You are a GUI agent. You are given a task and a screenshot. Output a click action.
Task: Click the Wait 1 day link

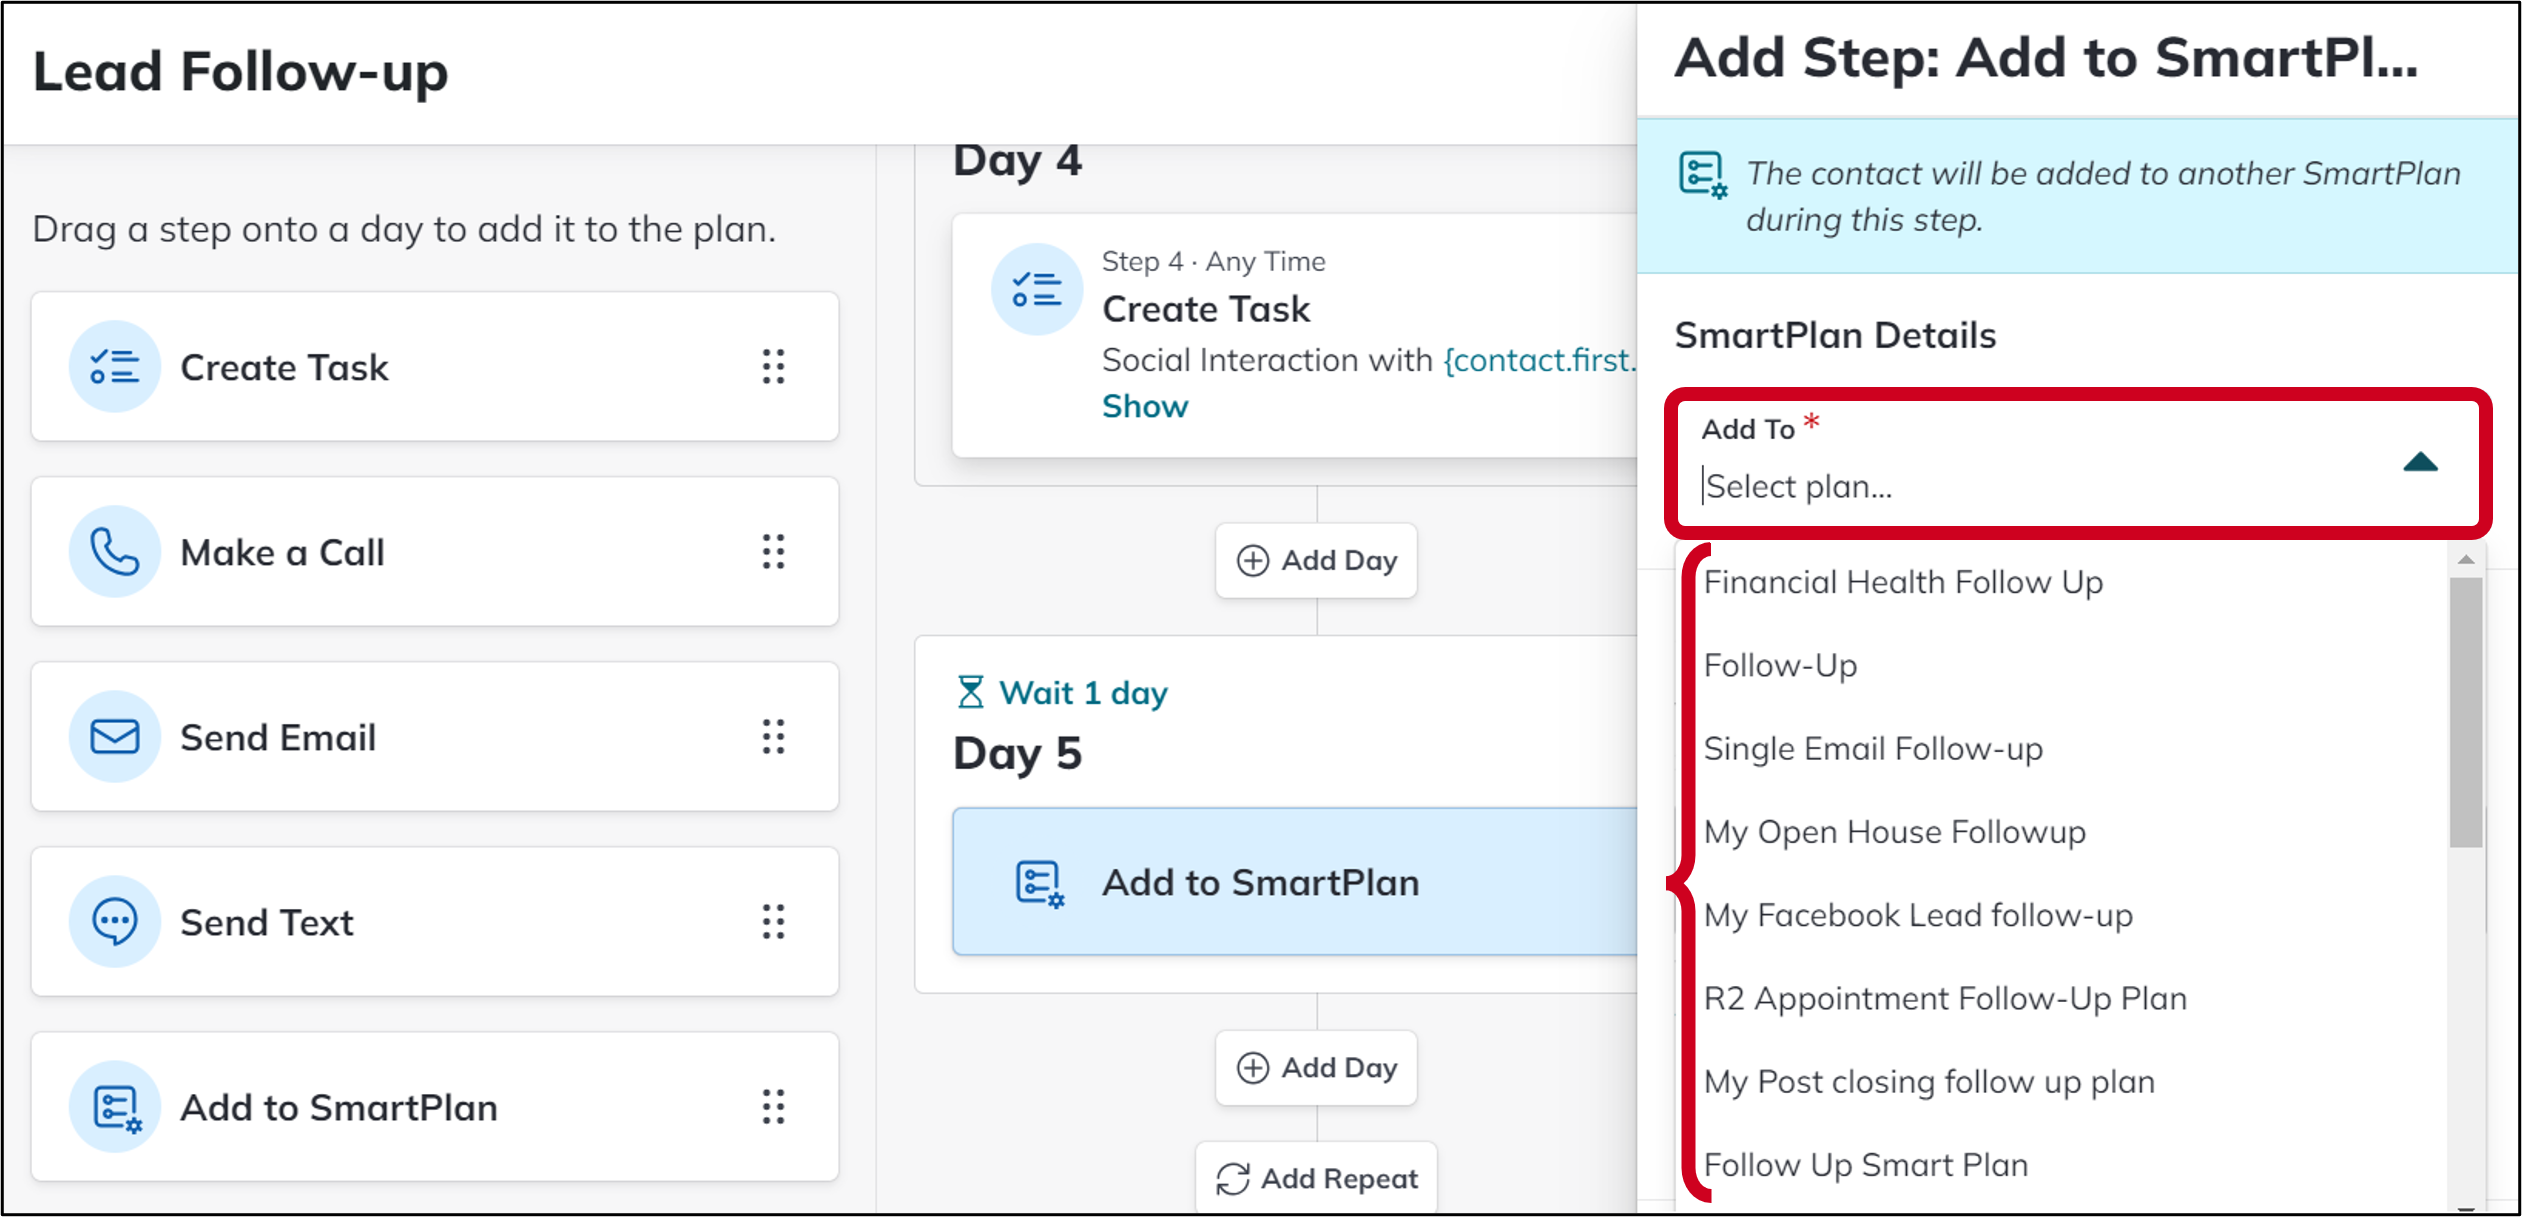[x=1063, y=692]
